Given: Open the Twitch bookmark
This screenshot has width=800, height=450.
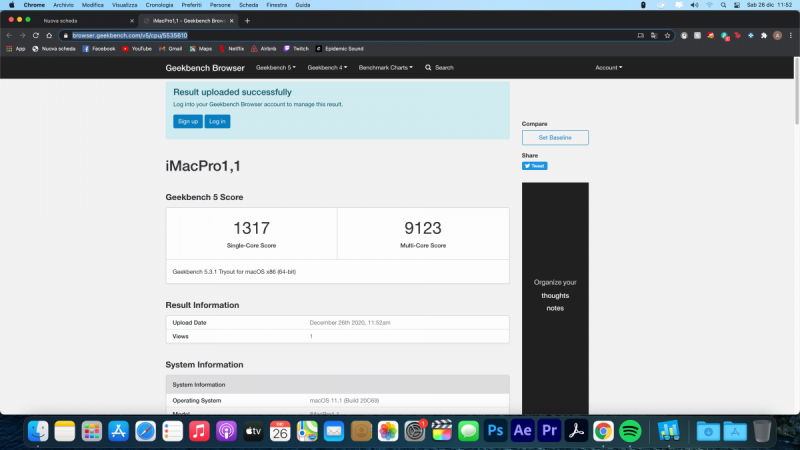Looking at the screenshot, I should pos(296,49).
